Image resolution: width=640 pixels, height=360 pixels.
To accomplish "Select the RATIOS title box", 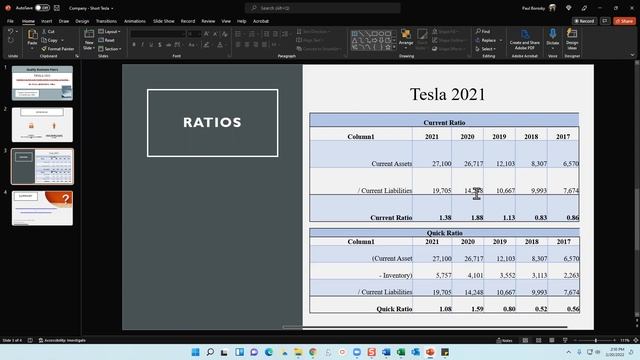I will coord(212,122).
